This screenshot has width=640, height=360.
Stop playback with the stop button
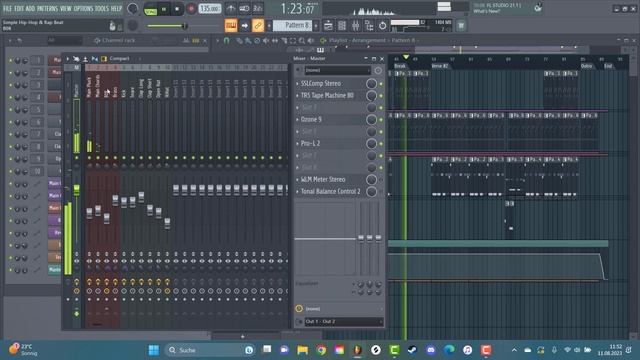pos(177,9)
